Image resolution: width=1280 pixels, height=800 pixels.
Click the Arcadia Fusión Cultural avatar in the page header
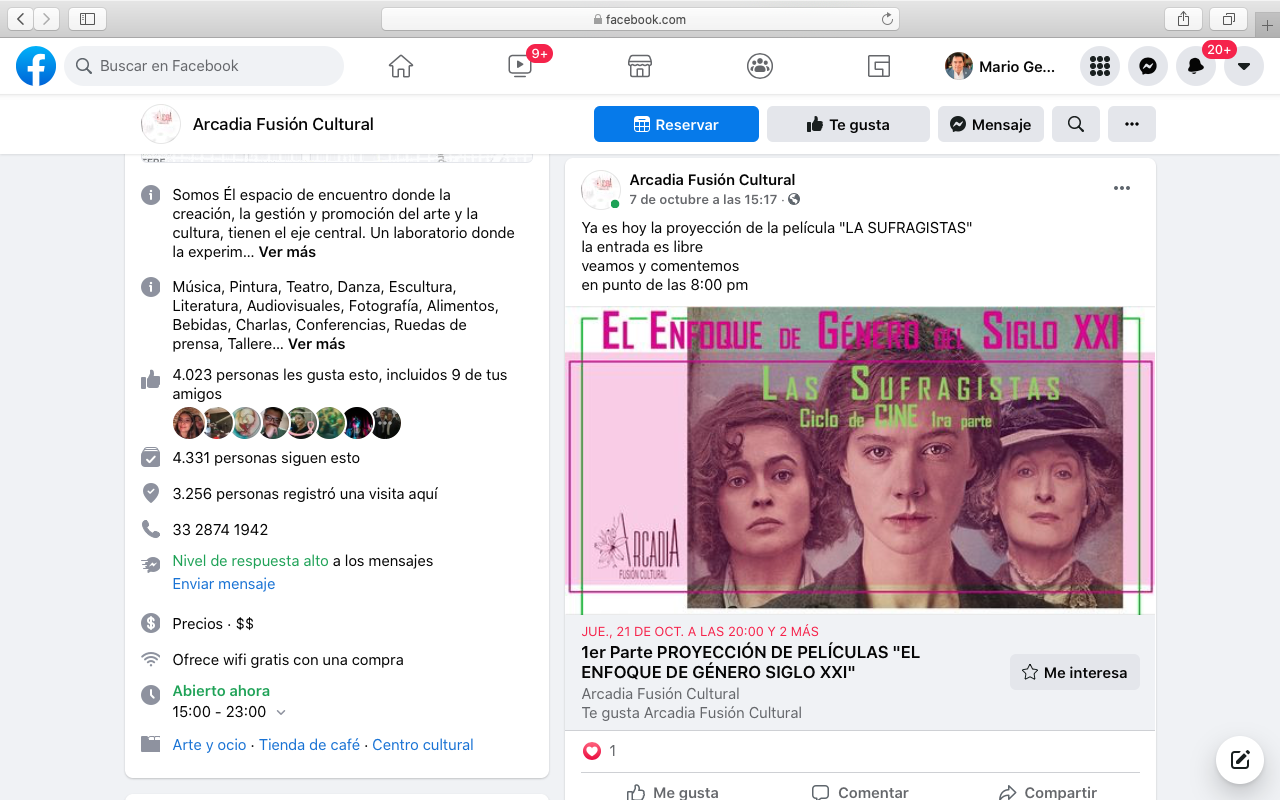(161, 124)
